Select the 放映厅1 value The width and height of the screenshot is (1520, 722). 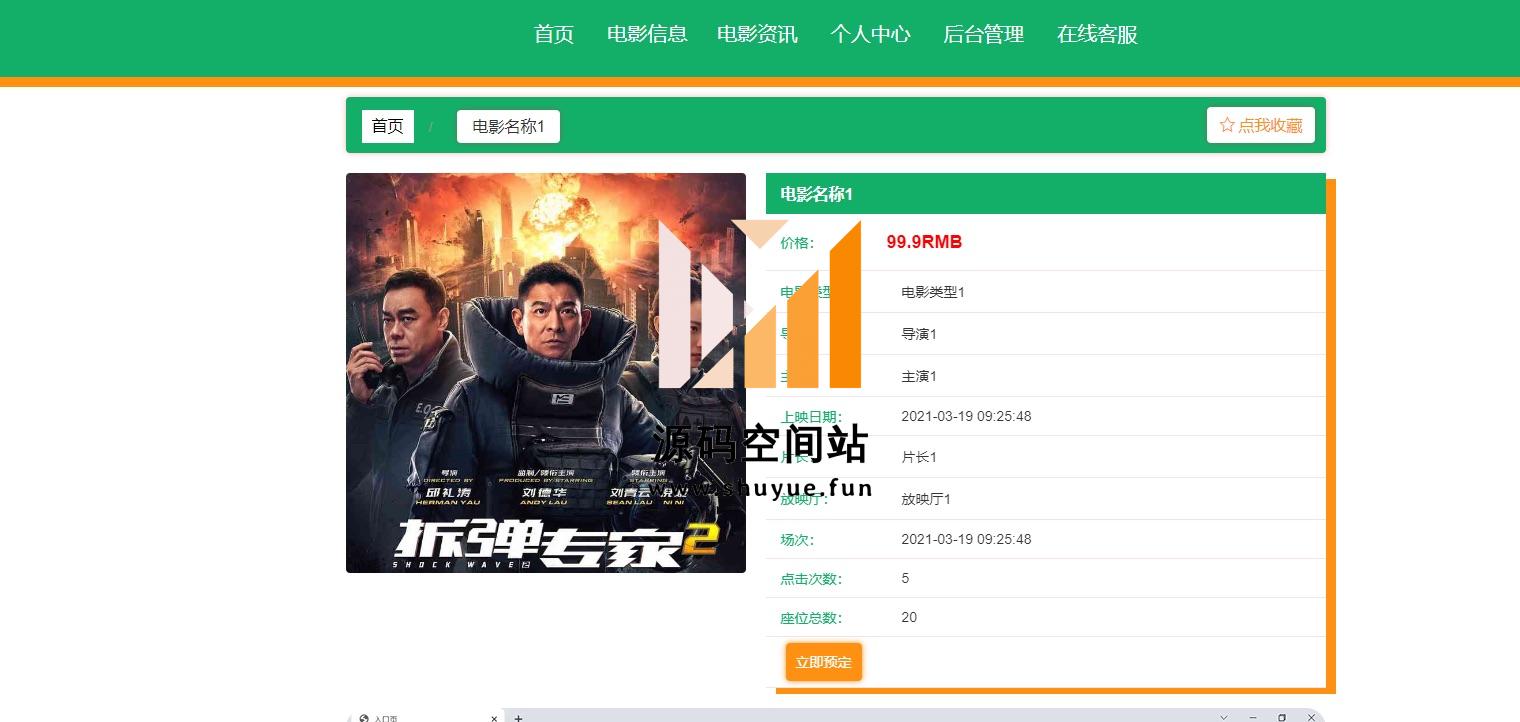click(926, 499)
